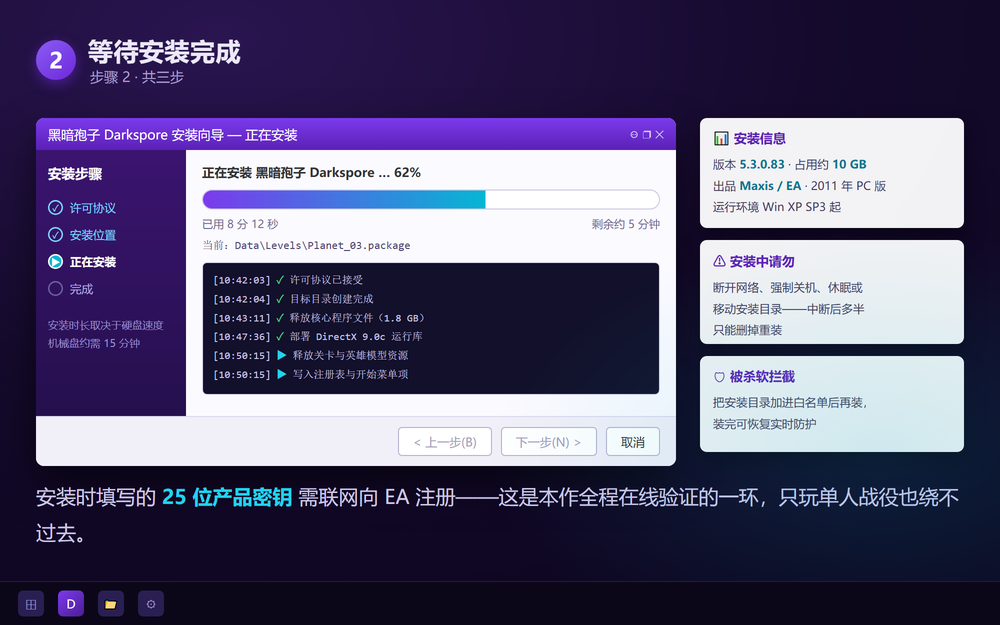Image resolution: width=1000 pixels, height=625 pixels.
Task: Click the 步骤 2 · 共三步 subtitle
Action: pos(136,77)
